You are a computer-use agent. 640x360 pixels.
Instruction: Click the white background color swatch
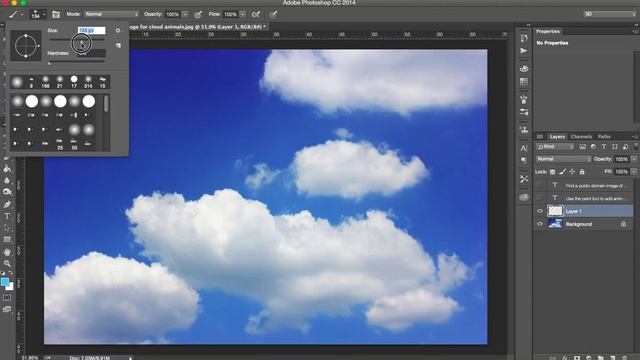tap(10, 287)
